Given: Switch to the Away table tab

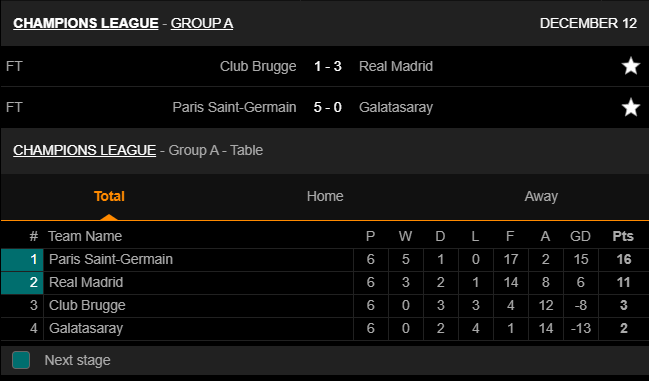Looking at the screenshot, I should click(x=541, y=196).
